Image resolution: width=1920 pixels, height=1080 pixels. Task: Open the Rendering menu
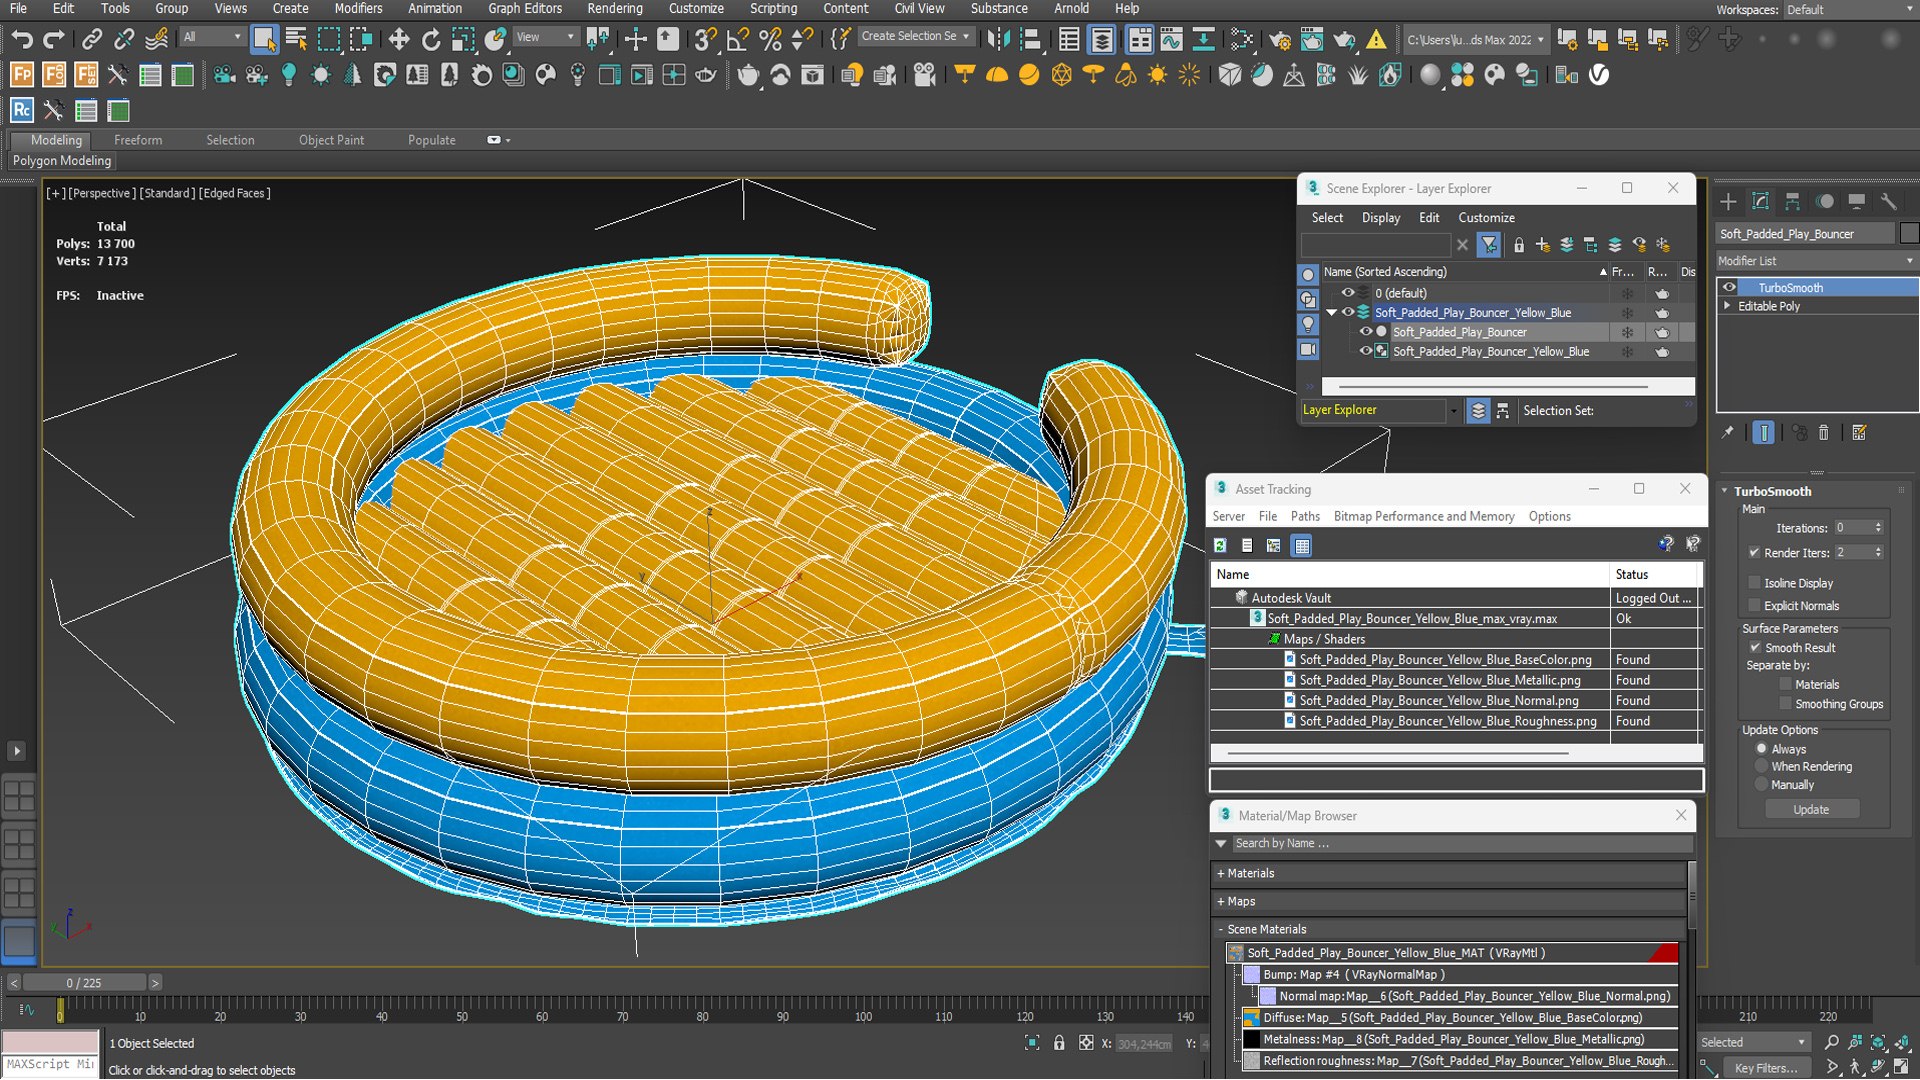point(614,8)
